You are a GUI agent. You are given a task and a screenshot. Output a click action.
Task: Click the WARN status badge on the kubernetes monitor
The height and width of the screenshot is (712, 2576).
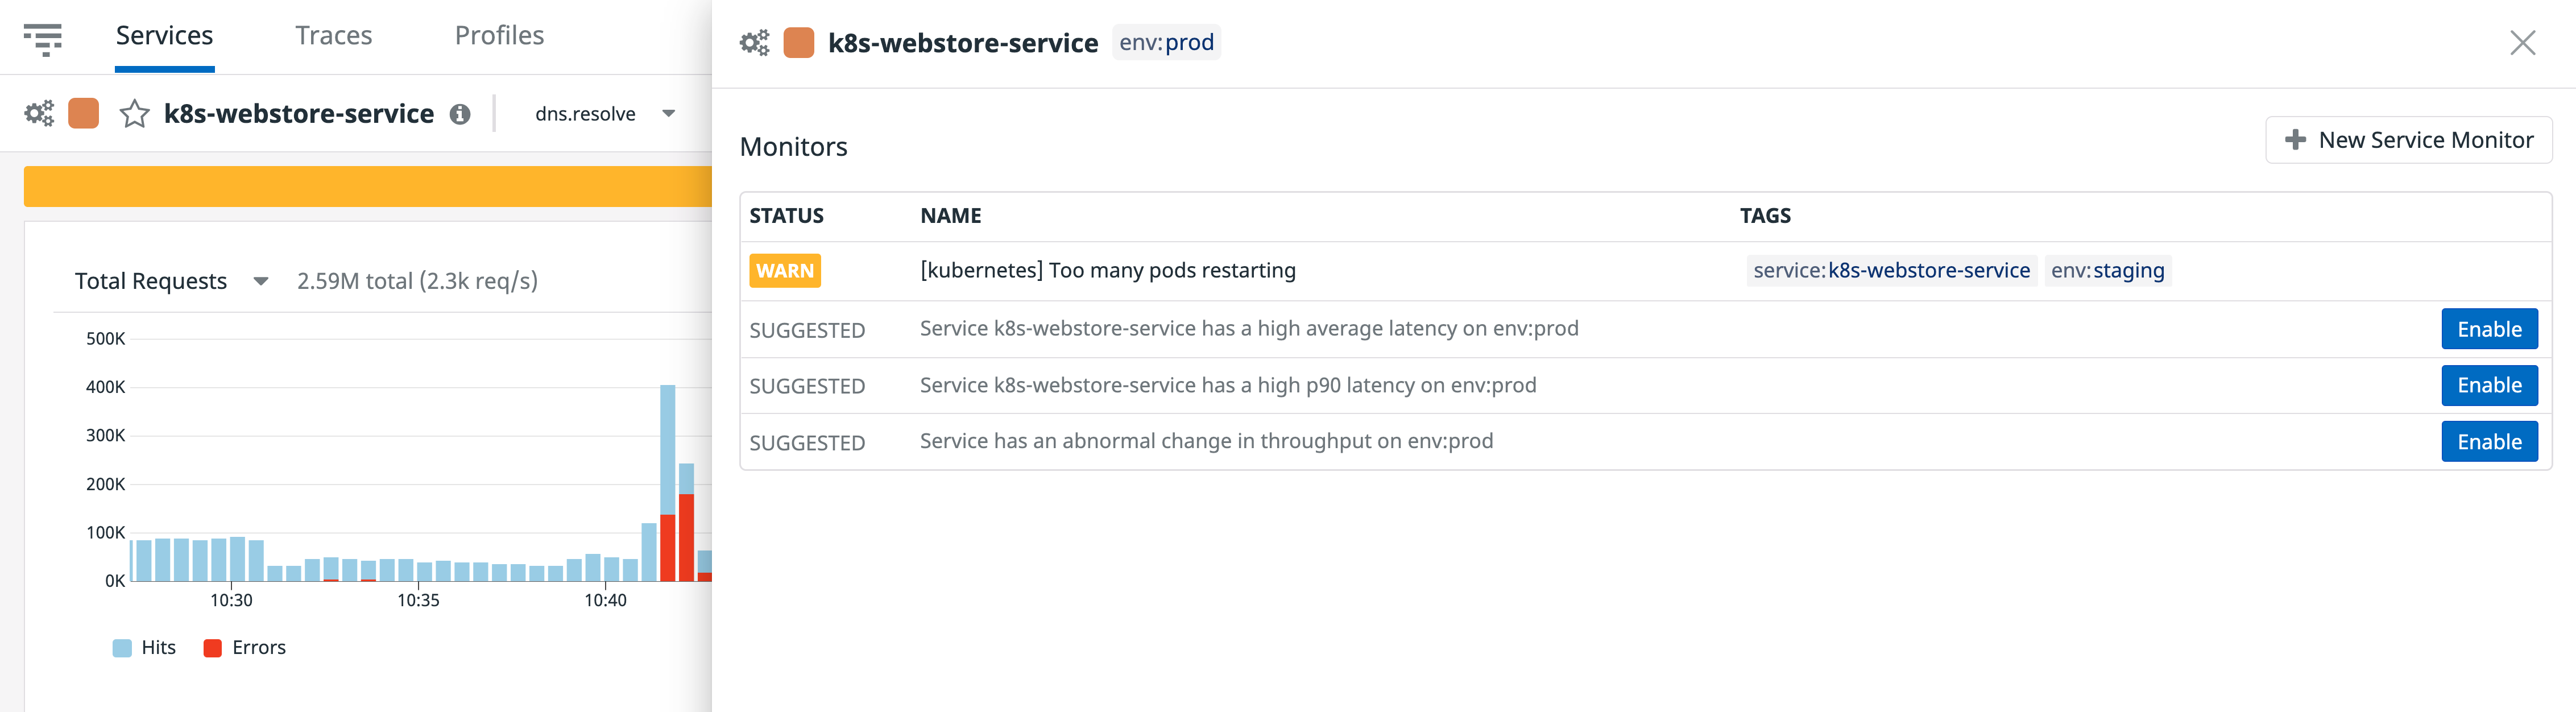784,270
